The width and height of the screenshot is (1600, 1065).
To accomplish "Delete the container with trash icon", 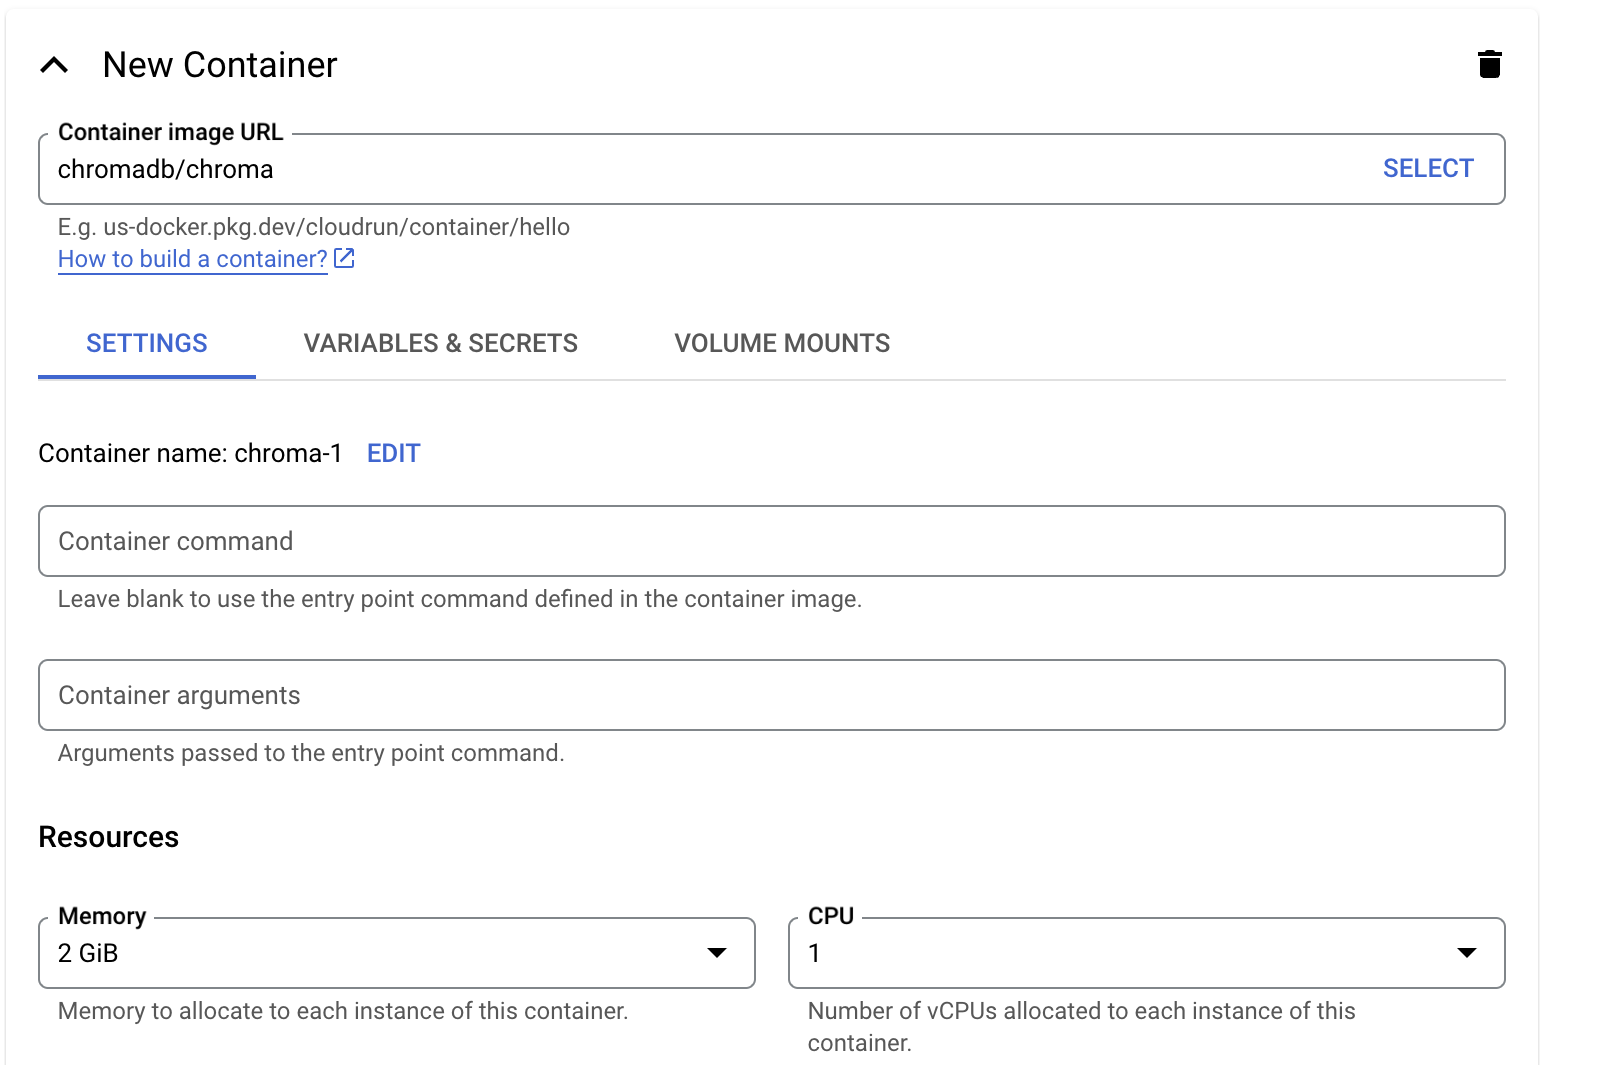I will pyautogui.click(x=1489, y=64).
